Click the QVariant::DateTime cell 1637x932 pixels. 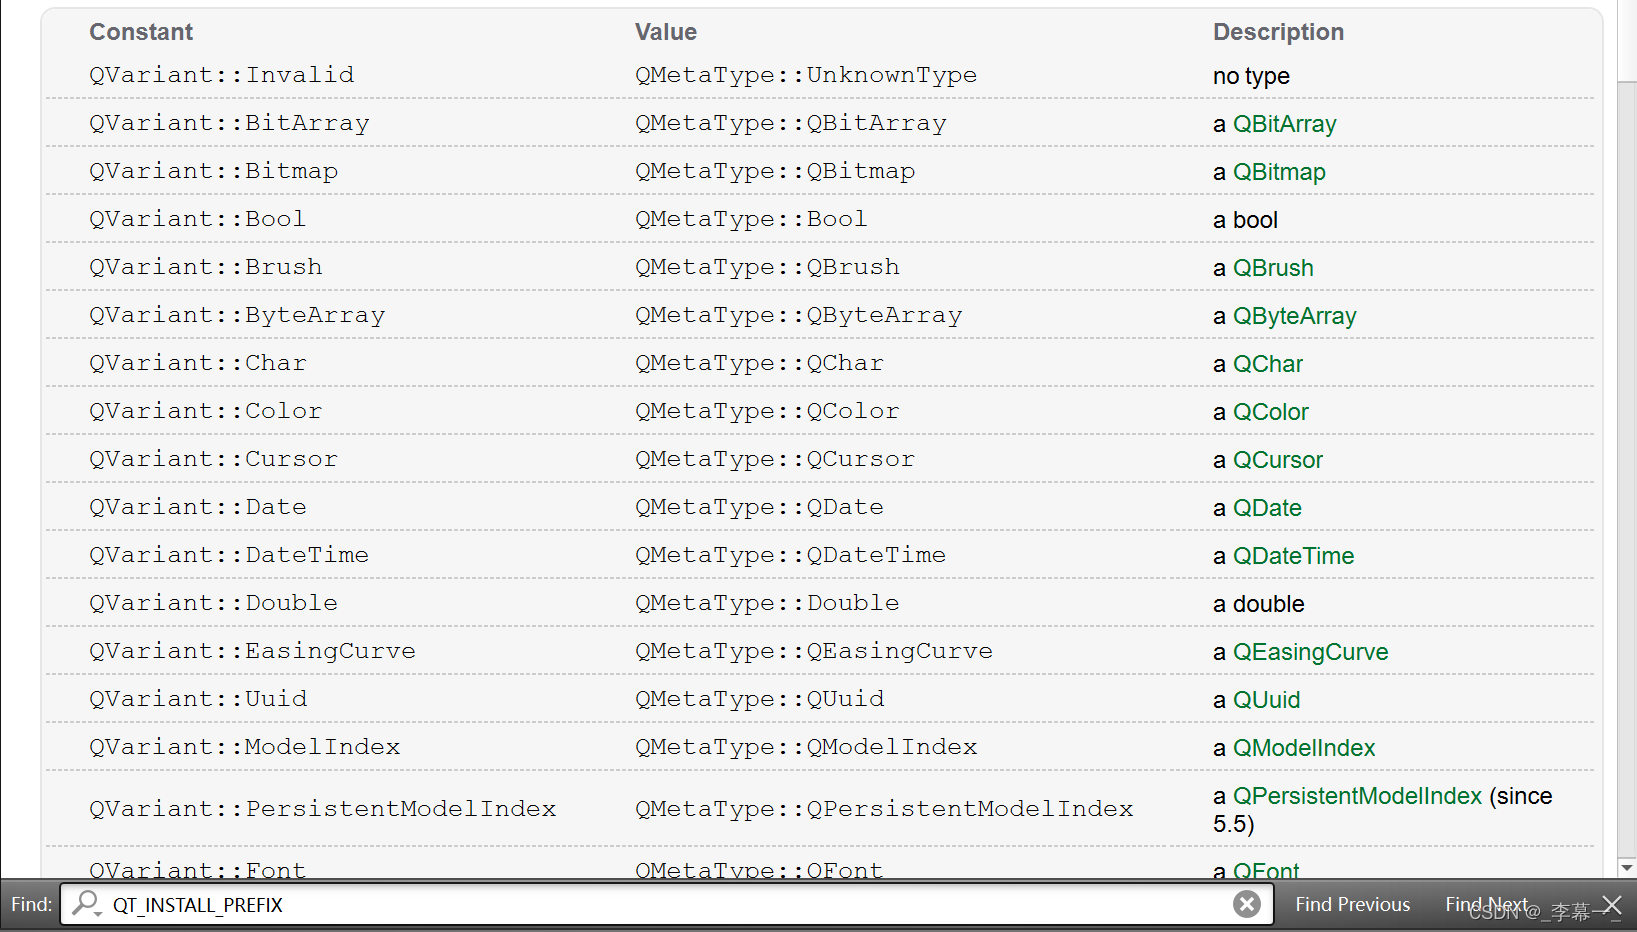pos(229,555)
